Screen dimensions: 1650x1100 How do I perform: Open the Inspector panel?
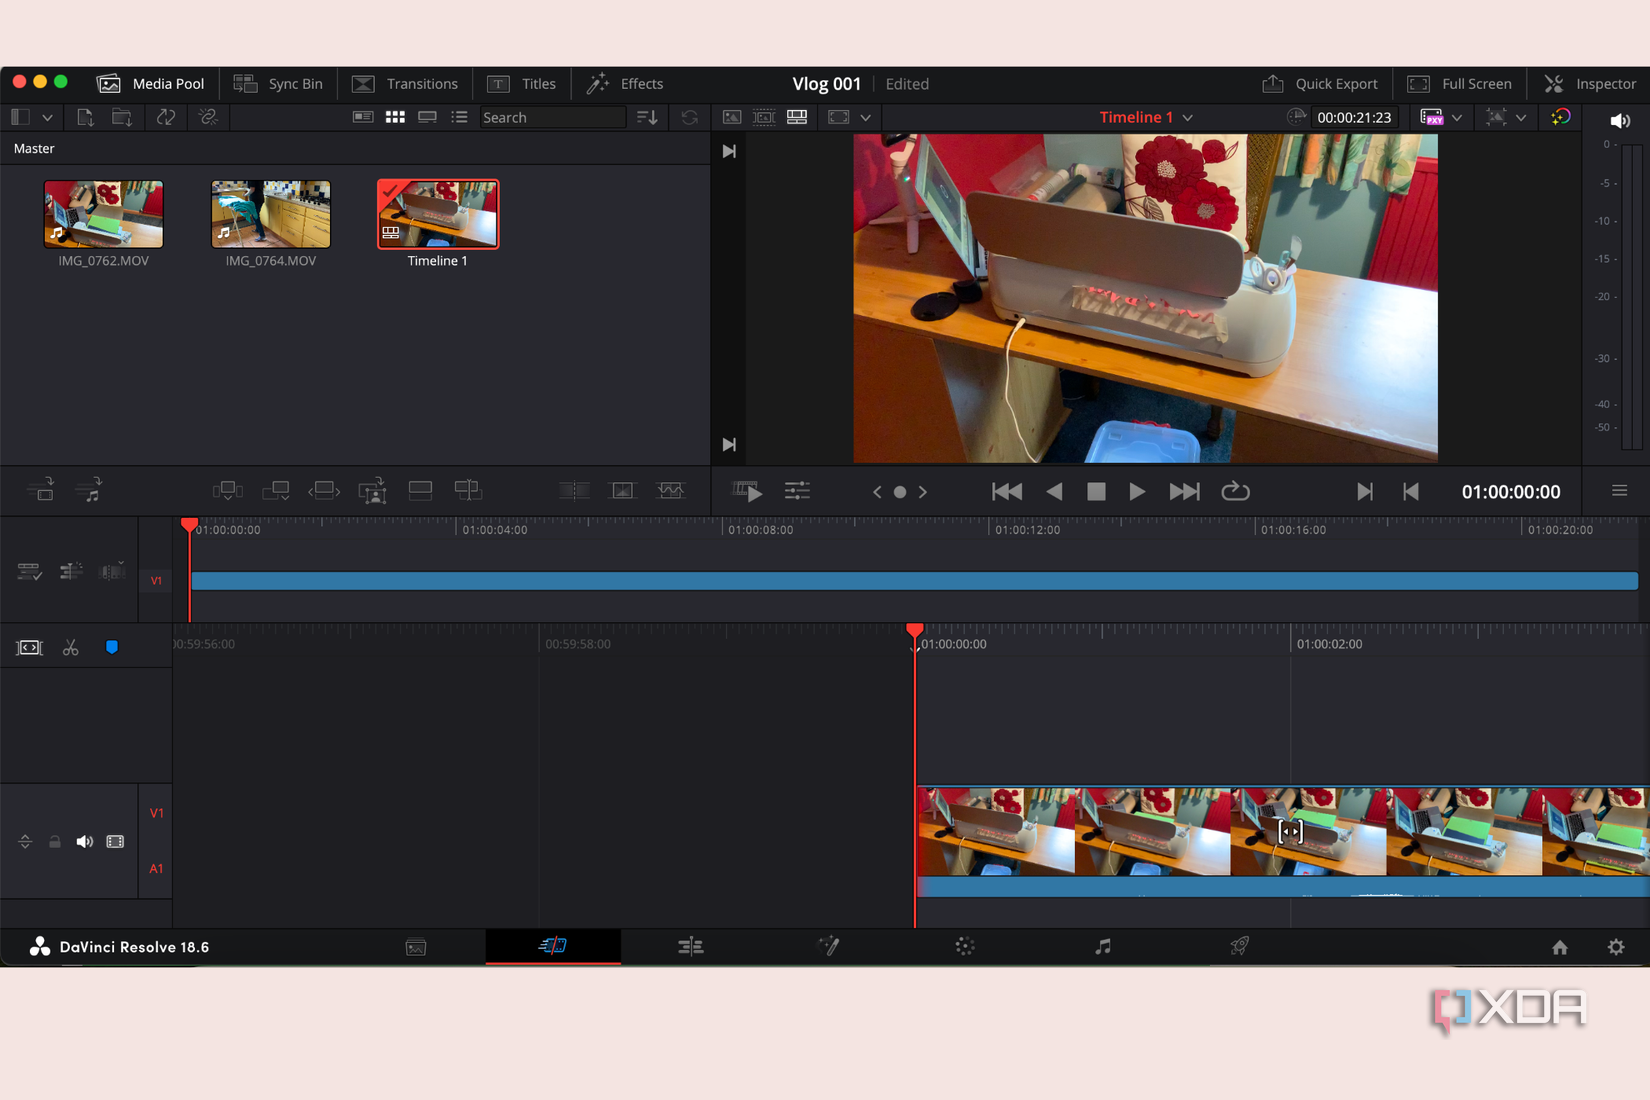1590,84
